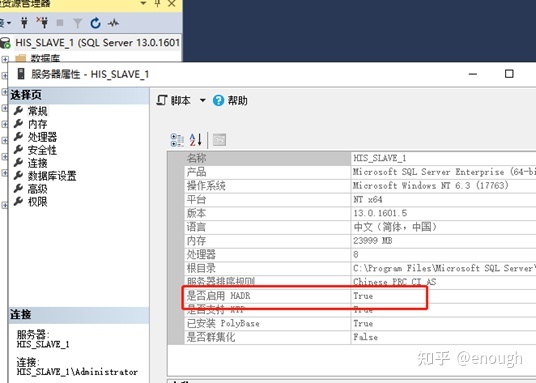Click the 名称 property row

[x=360, y=158]
